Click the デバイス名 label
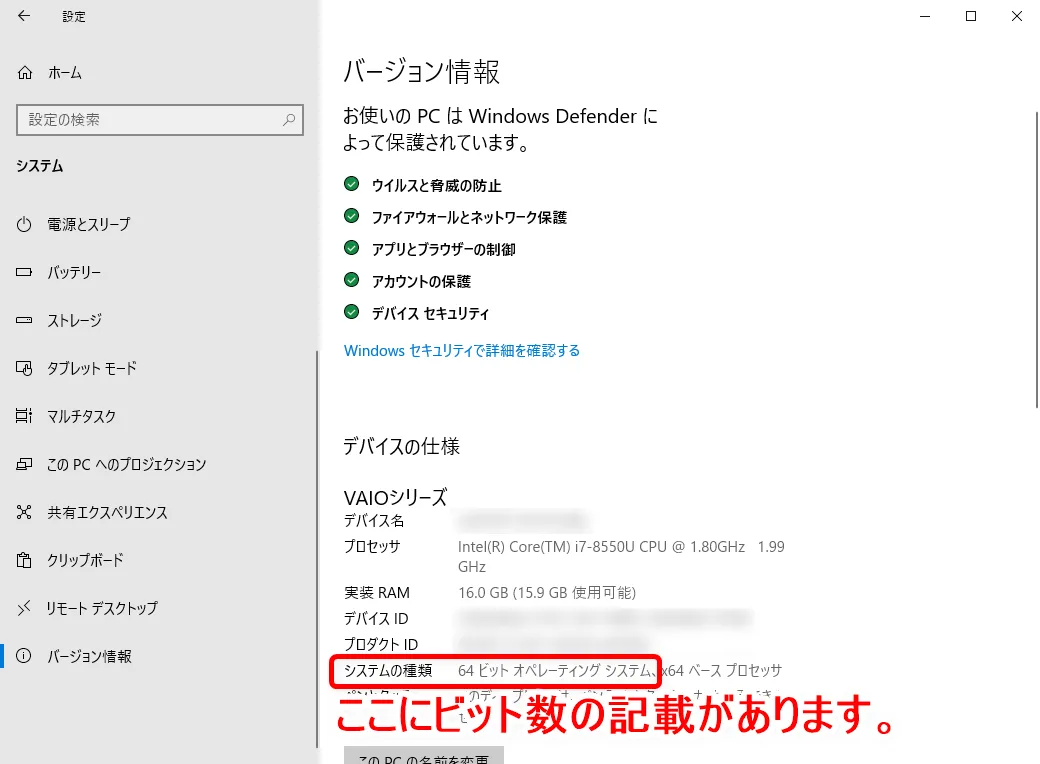 374,521
